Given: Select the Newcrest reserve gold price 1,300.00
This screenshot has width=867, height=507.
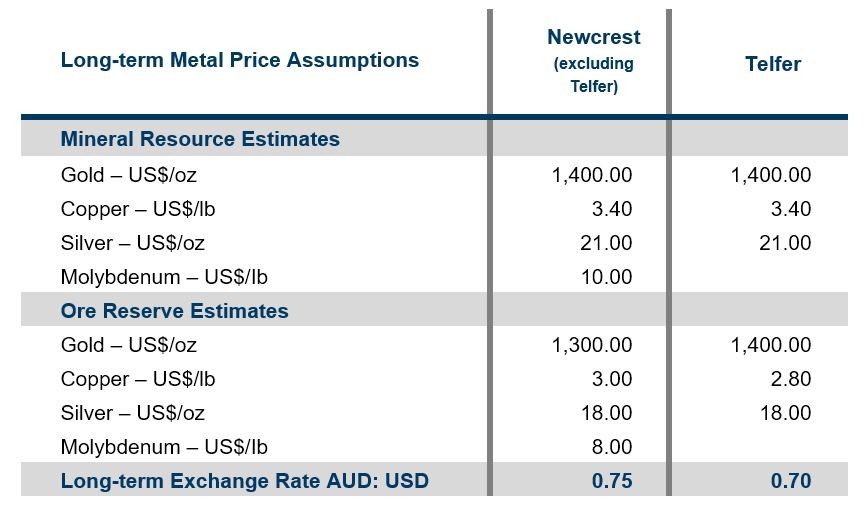Looking at the screenshot, I should click(x=592, y=345).
